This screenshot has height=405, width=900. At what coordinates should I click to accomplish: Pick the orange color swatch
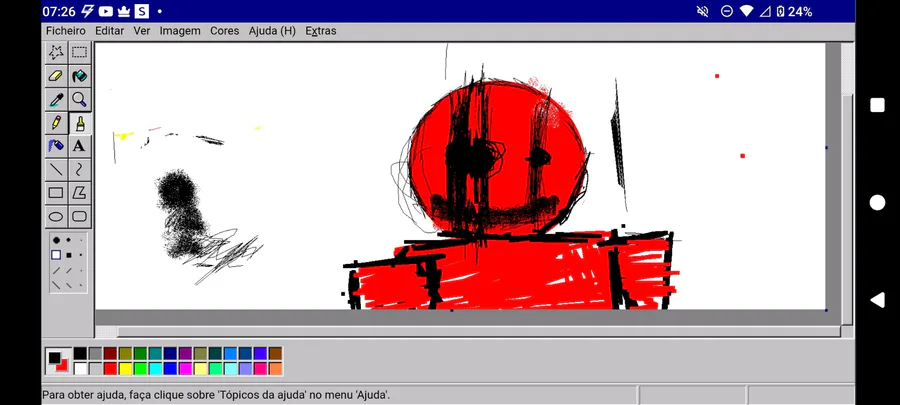click(276, 368)
